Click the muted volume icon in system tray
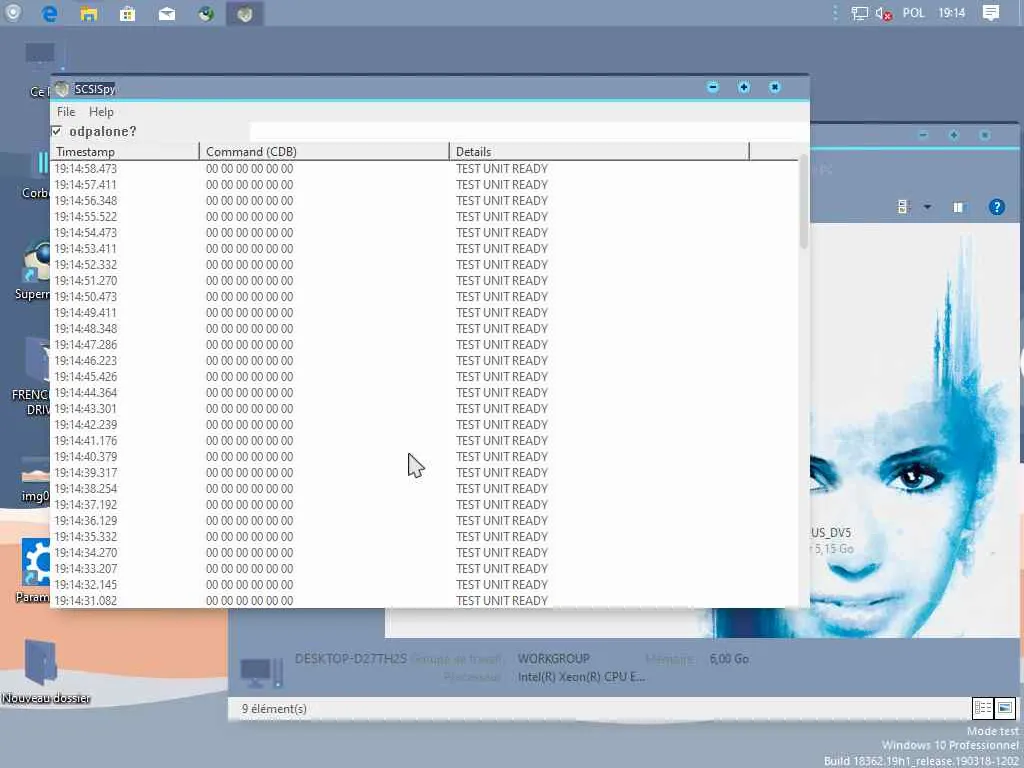Viewport: 1024px width, 768px height. [x=884, y=13]
